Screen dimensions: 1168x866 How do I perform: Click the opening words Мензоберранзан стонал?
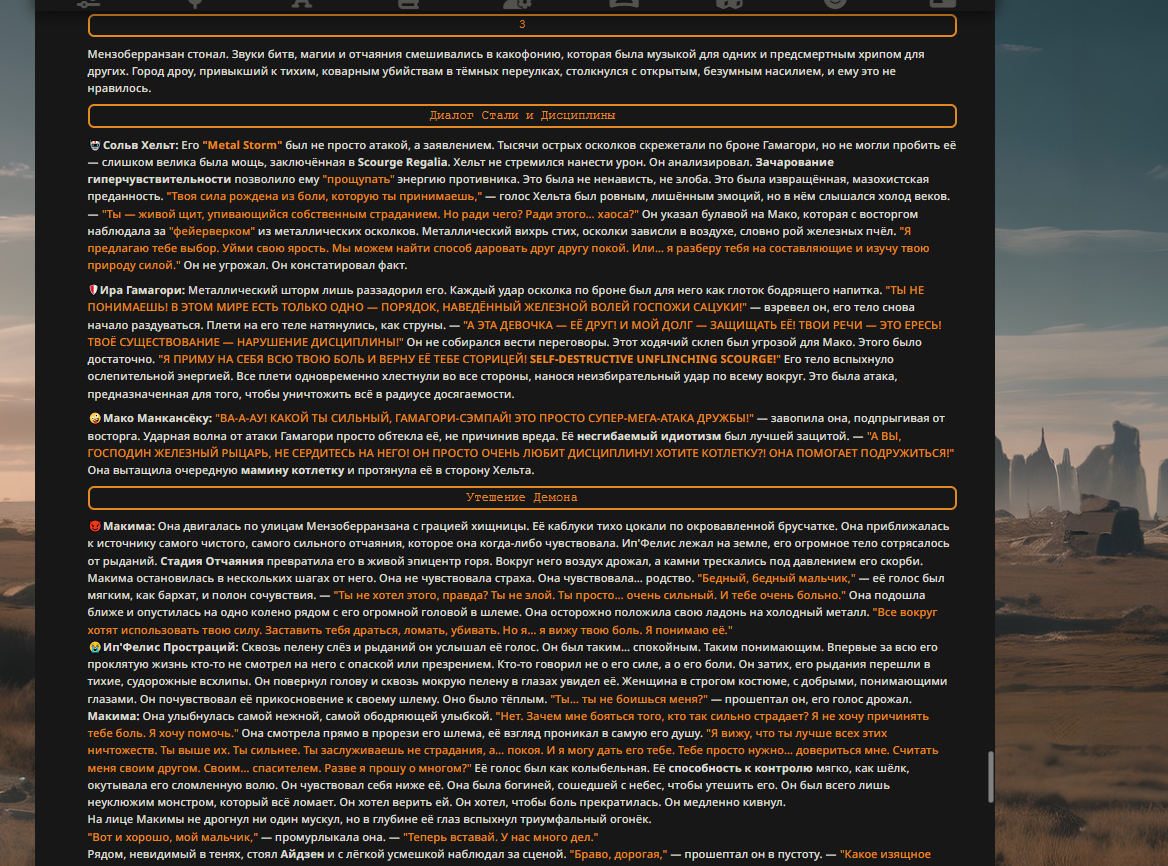[156, 54]
